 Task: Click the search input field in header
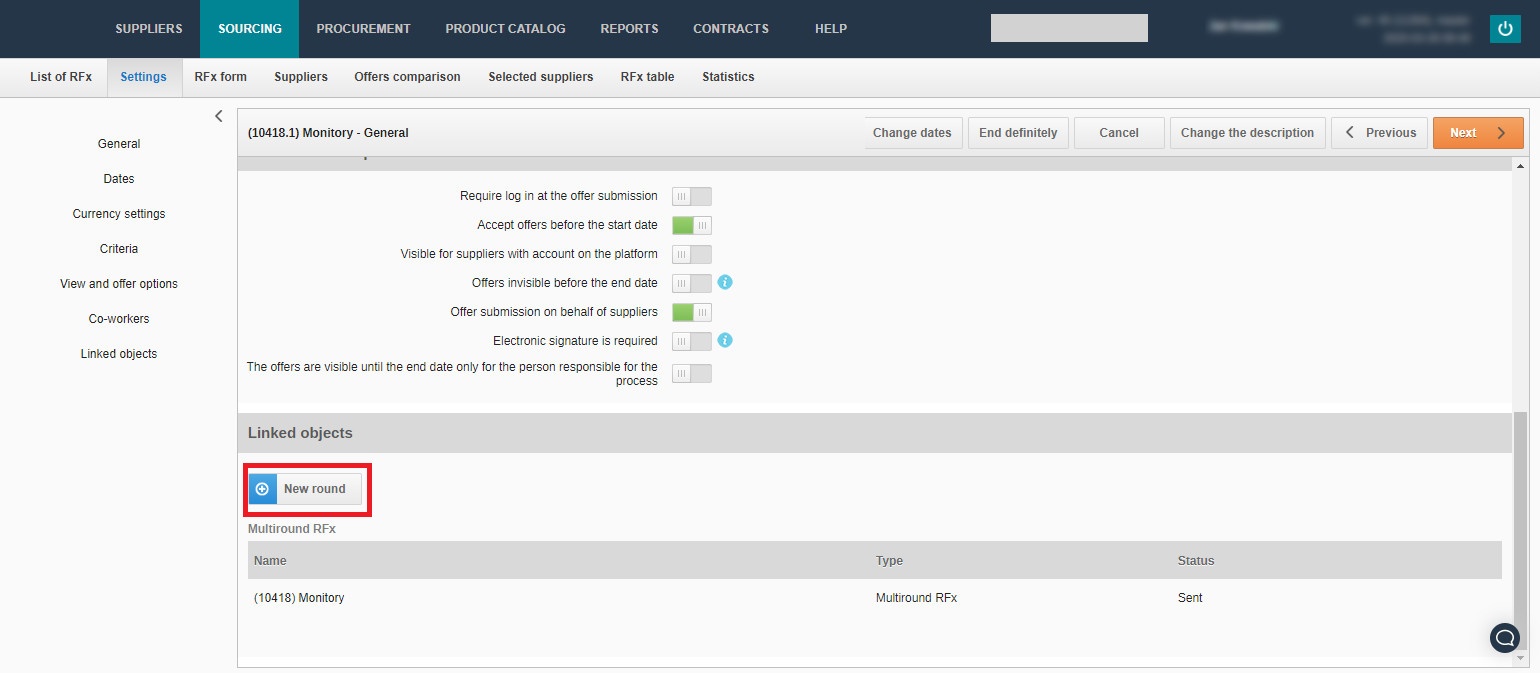click(x=1069, y=28)
